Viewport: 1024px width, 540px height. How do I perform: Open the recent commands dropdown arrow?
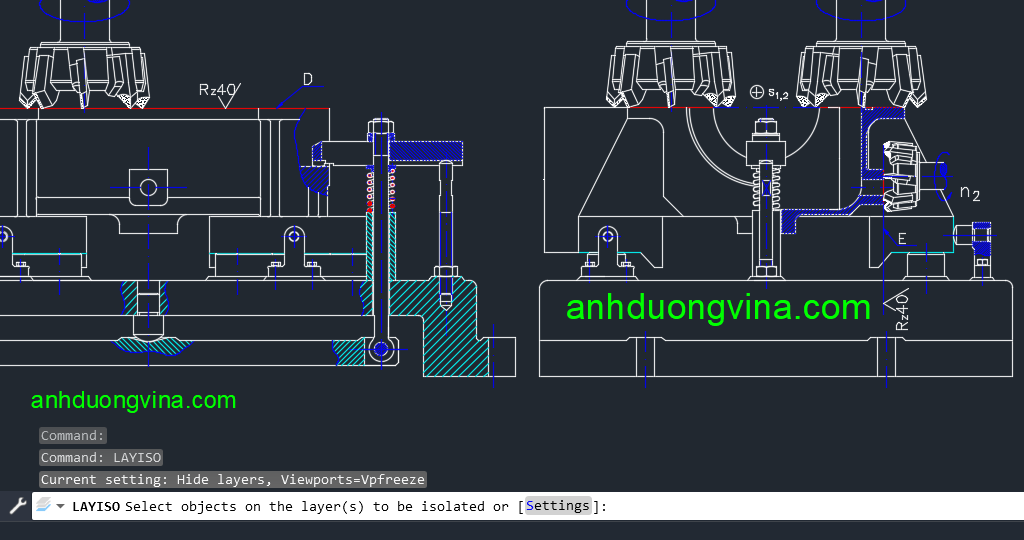pyautogui.click(x=61, y=507)
